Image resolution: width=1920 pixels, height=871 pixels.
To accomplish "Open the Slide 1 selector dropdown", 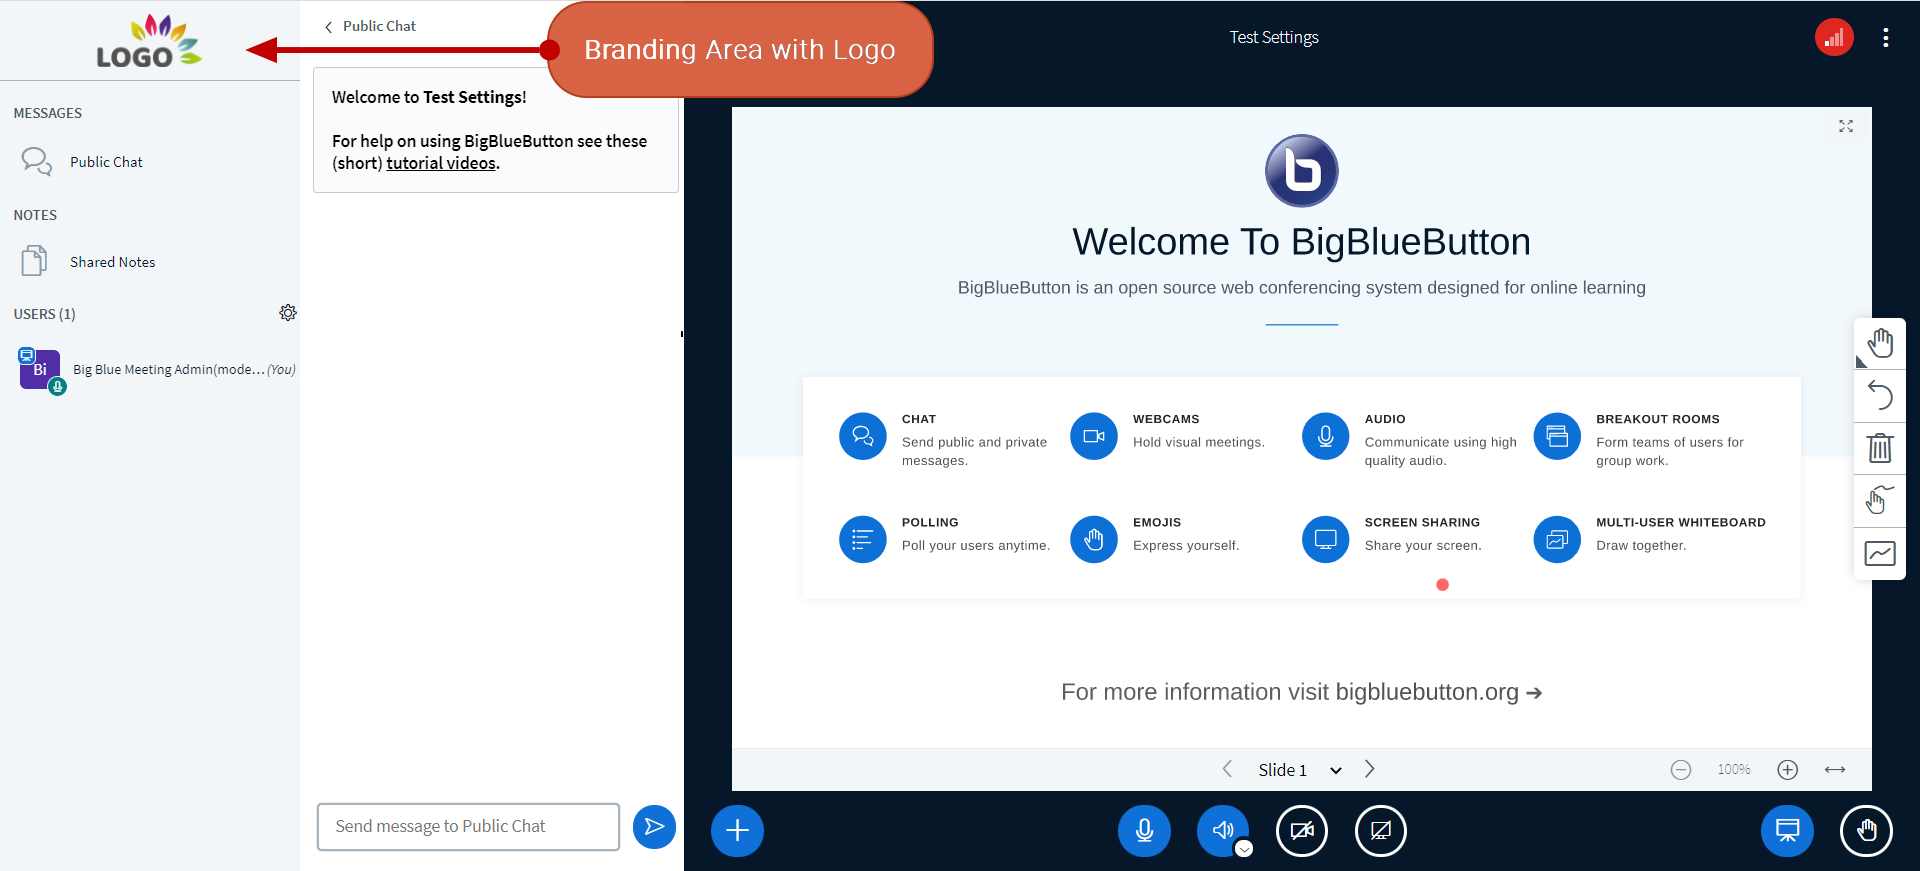I will pyautogui.click(x=1298, y=770).
